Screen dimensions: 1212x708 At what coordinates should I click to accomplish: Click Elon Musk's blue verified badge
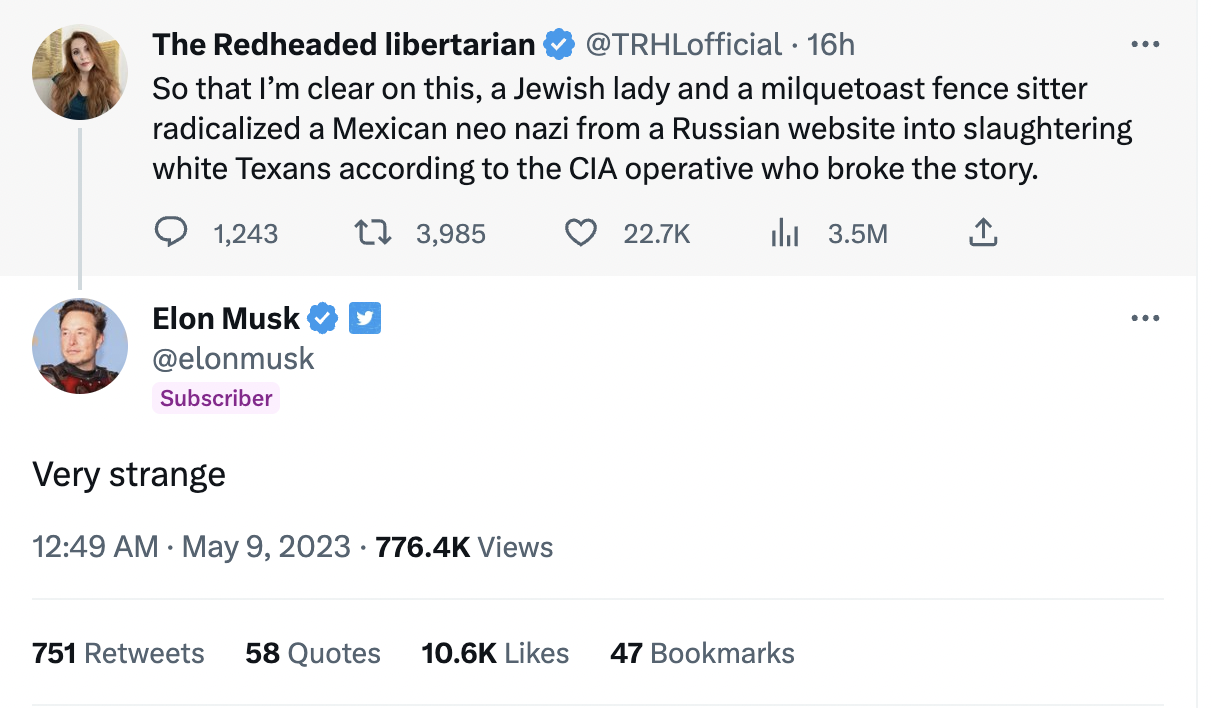(x=321, y=317)
